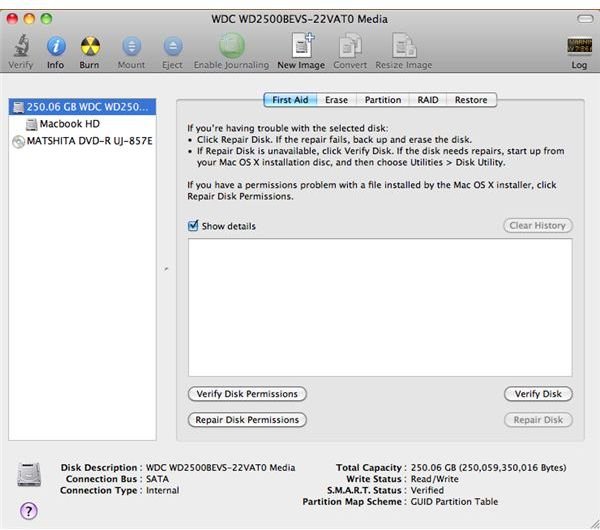The image size is (600, 530).
Task: Click the WDC WD2500BEVS-22VAT0 Media description value
Action: tap(220, 468)
